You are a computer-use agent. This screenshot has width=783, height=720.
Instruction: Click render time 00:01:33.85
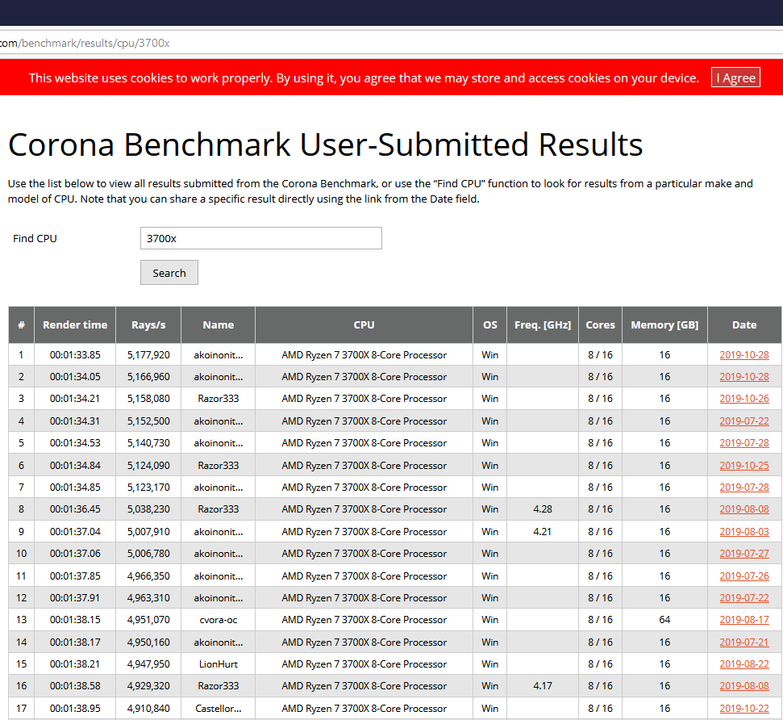(x=75, y=355)
